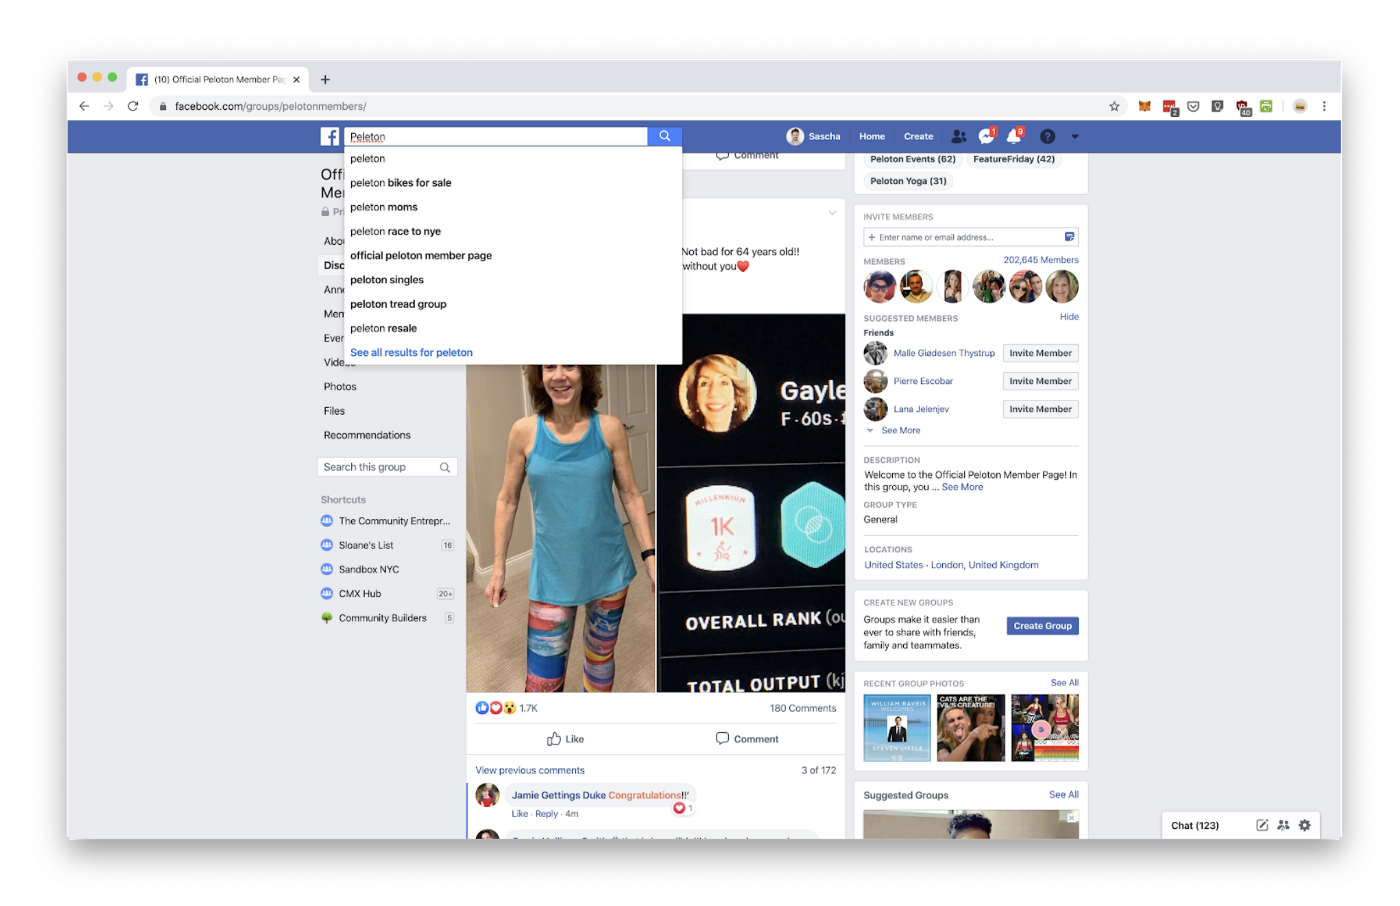Select the 'peloton moms' suggestion
The image size is (1400, 906).
(x=513, y=207)
